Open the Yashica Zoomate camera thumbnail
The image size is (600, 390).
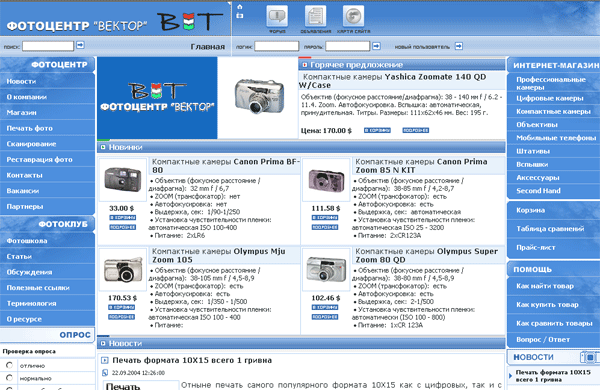pyautogui.click(x=259, y=96)
